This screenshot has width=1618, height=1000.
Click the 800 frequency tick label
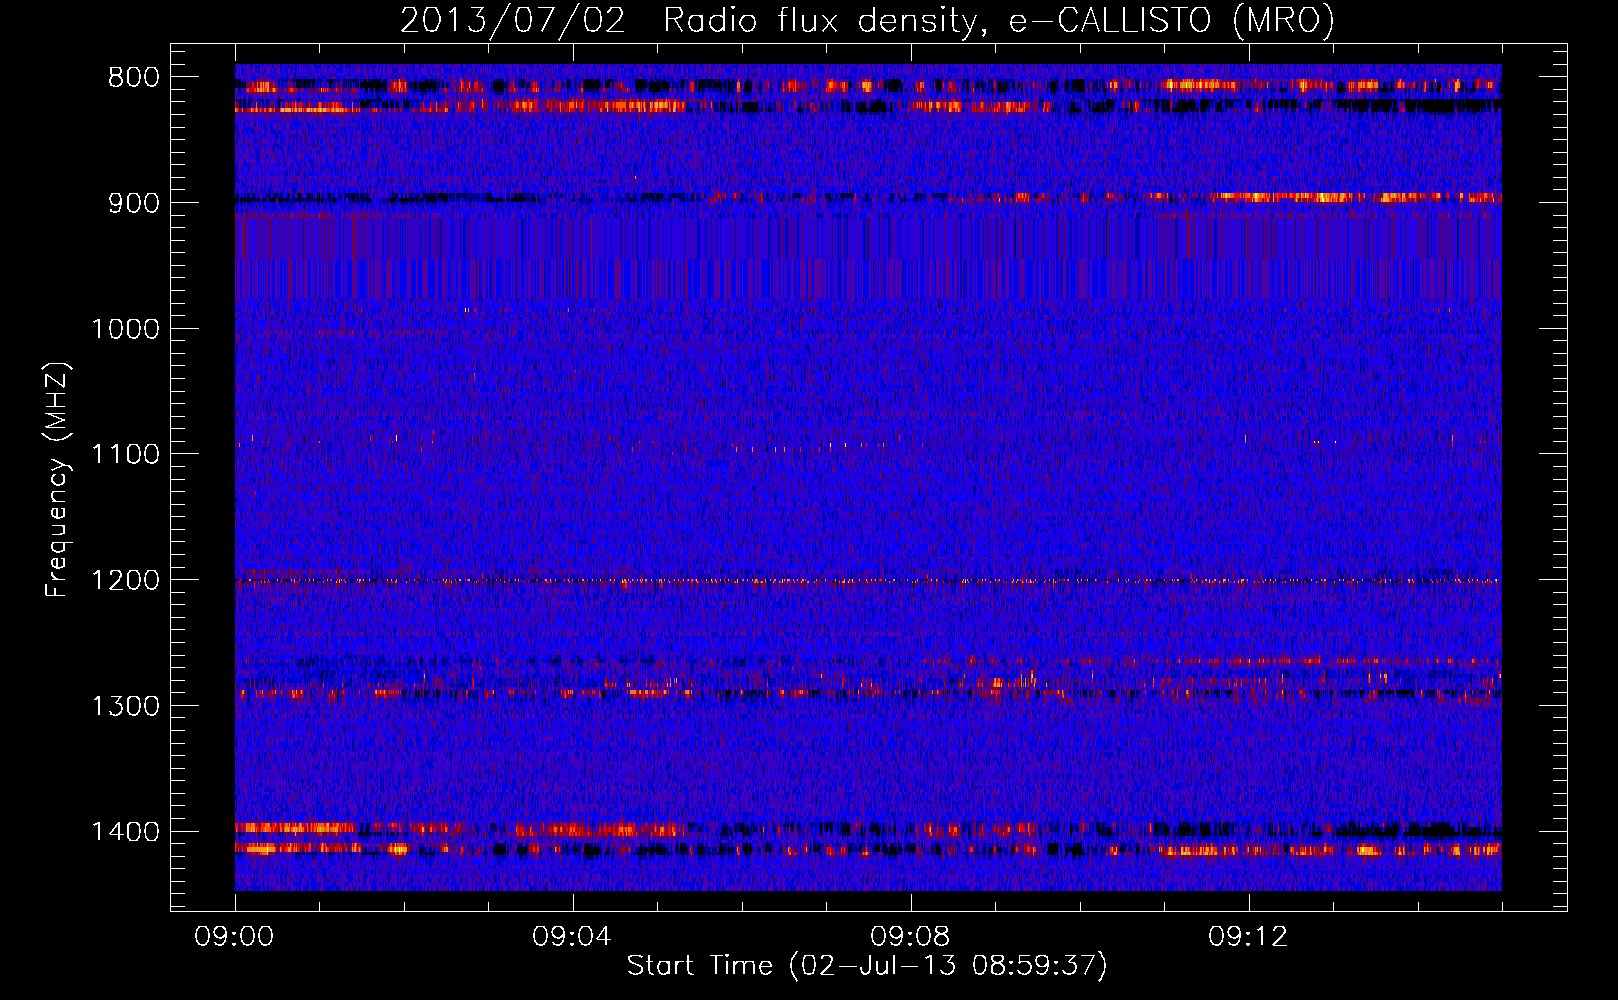coord(134,78)
